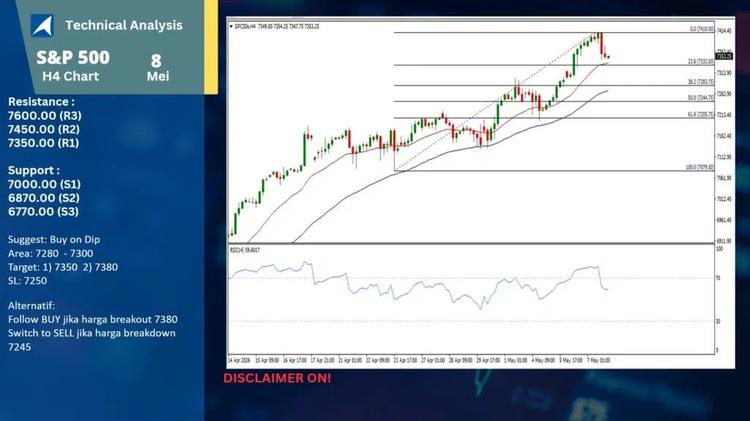The height and width of the screenshot is (421, 750).
Task: Click the symbol and OHLC header text
Action: 277,26
